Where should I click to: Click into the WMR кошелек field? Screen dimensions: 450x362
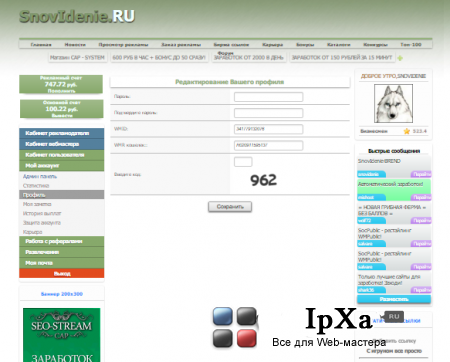(x=268, y=145)
